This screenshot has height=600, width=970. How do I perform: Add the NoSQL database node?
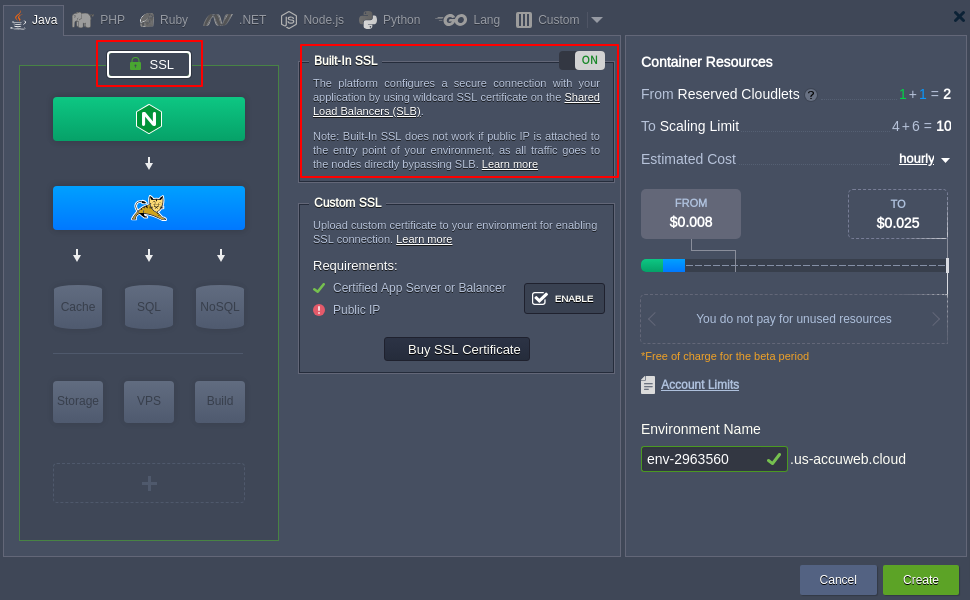[220, 306]
